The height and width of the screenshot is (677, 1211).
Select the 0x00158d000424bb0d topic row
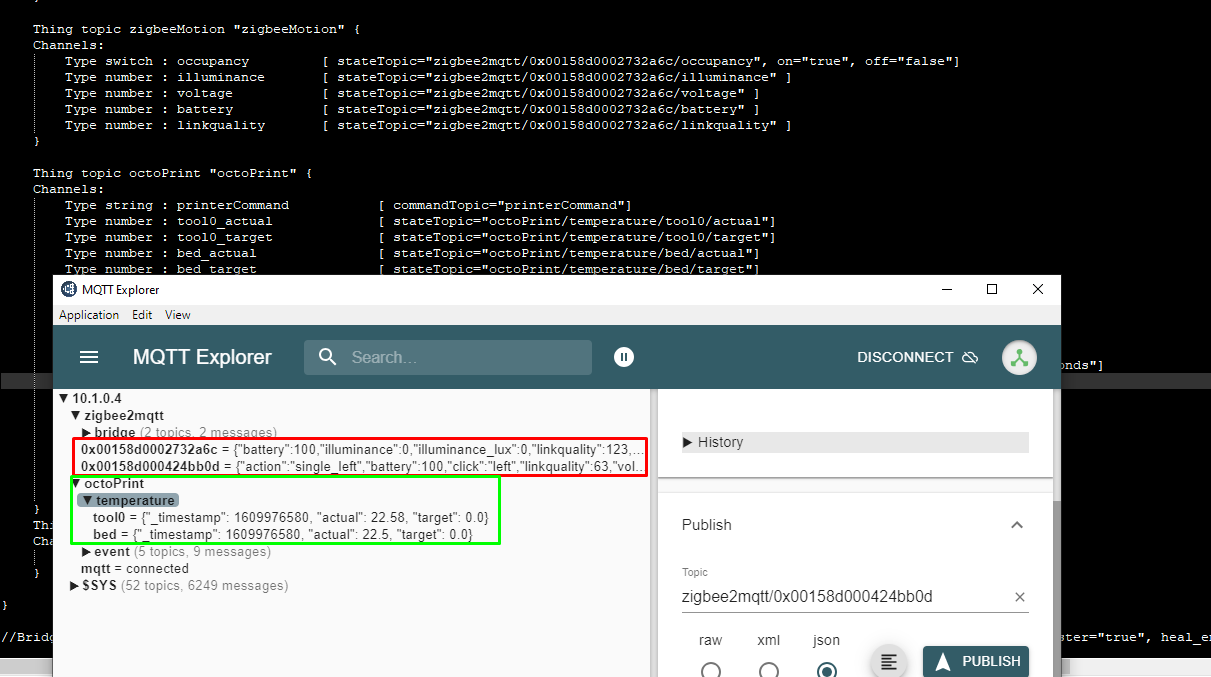pos(362,467)
